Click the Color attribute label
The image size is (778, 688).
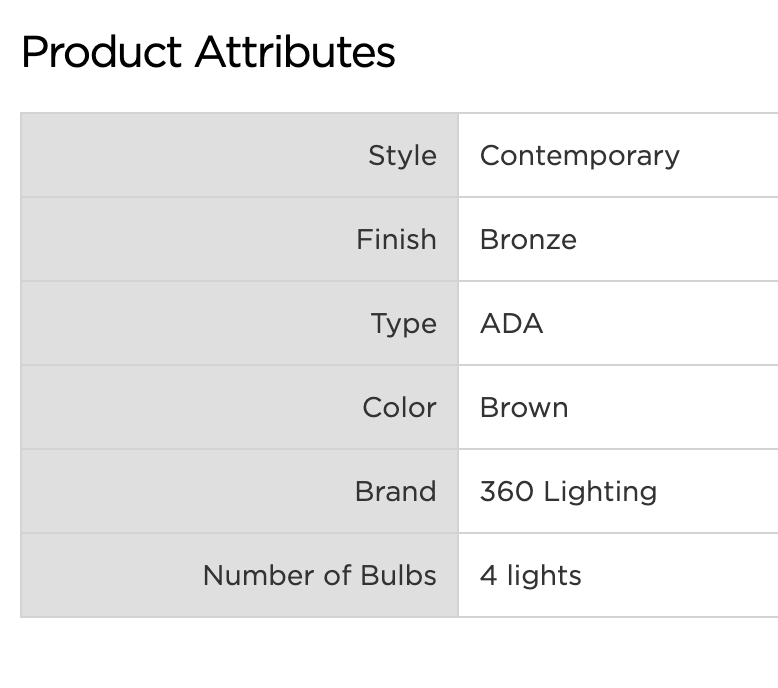click(399, 408)
